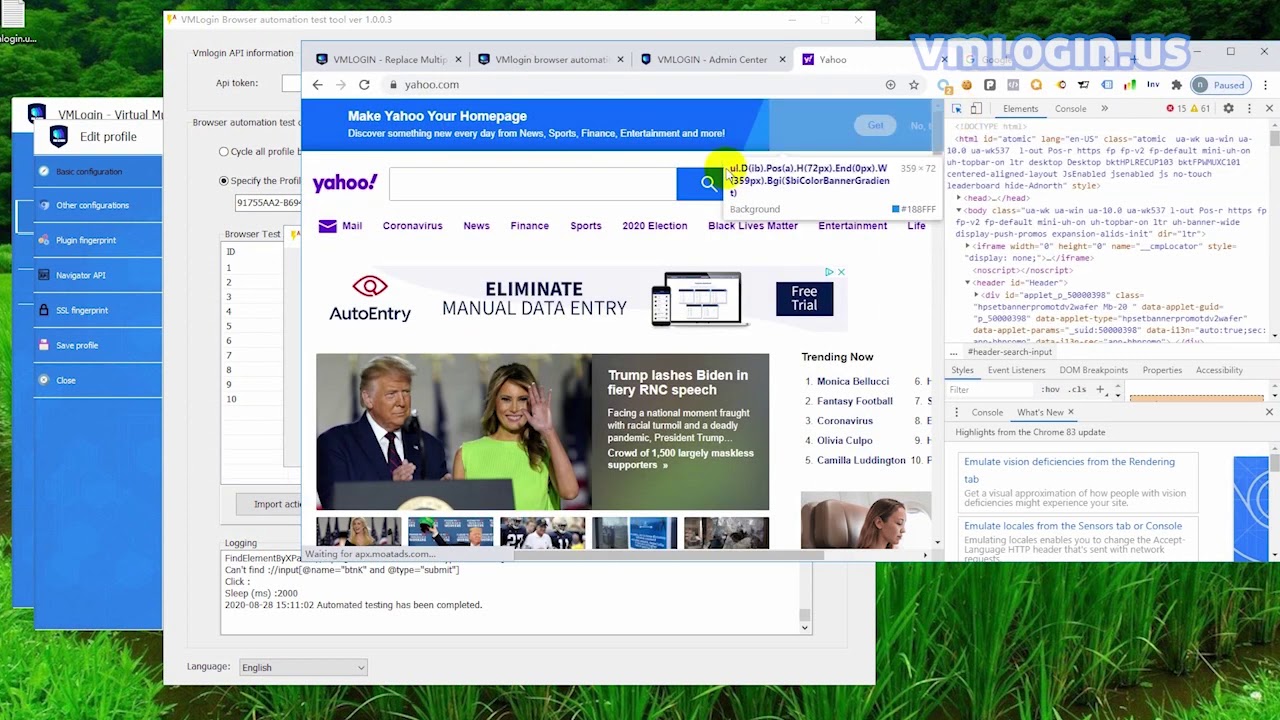Select the Cycle all profile radio button
1280x720 pixels.
[224, 152]
